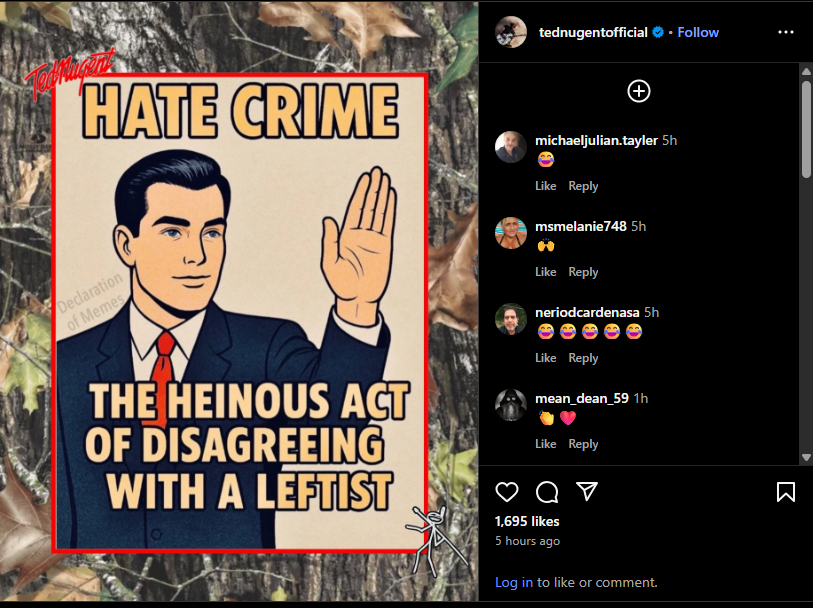
Task: Open the Hate Crime meme image
Action: point(239,302)
